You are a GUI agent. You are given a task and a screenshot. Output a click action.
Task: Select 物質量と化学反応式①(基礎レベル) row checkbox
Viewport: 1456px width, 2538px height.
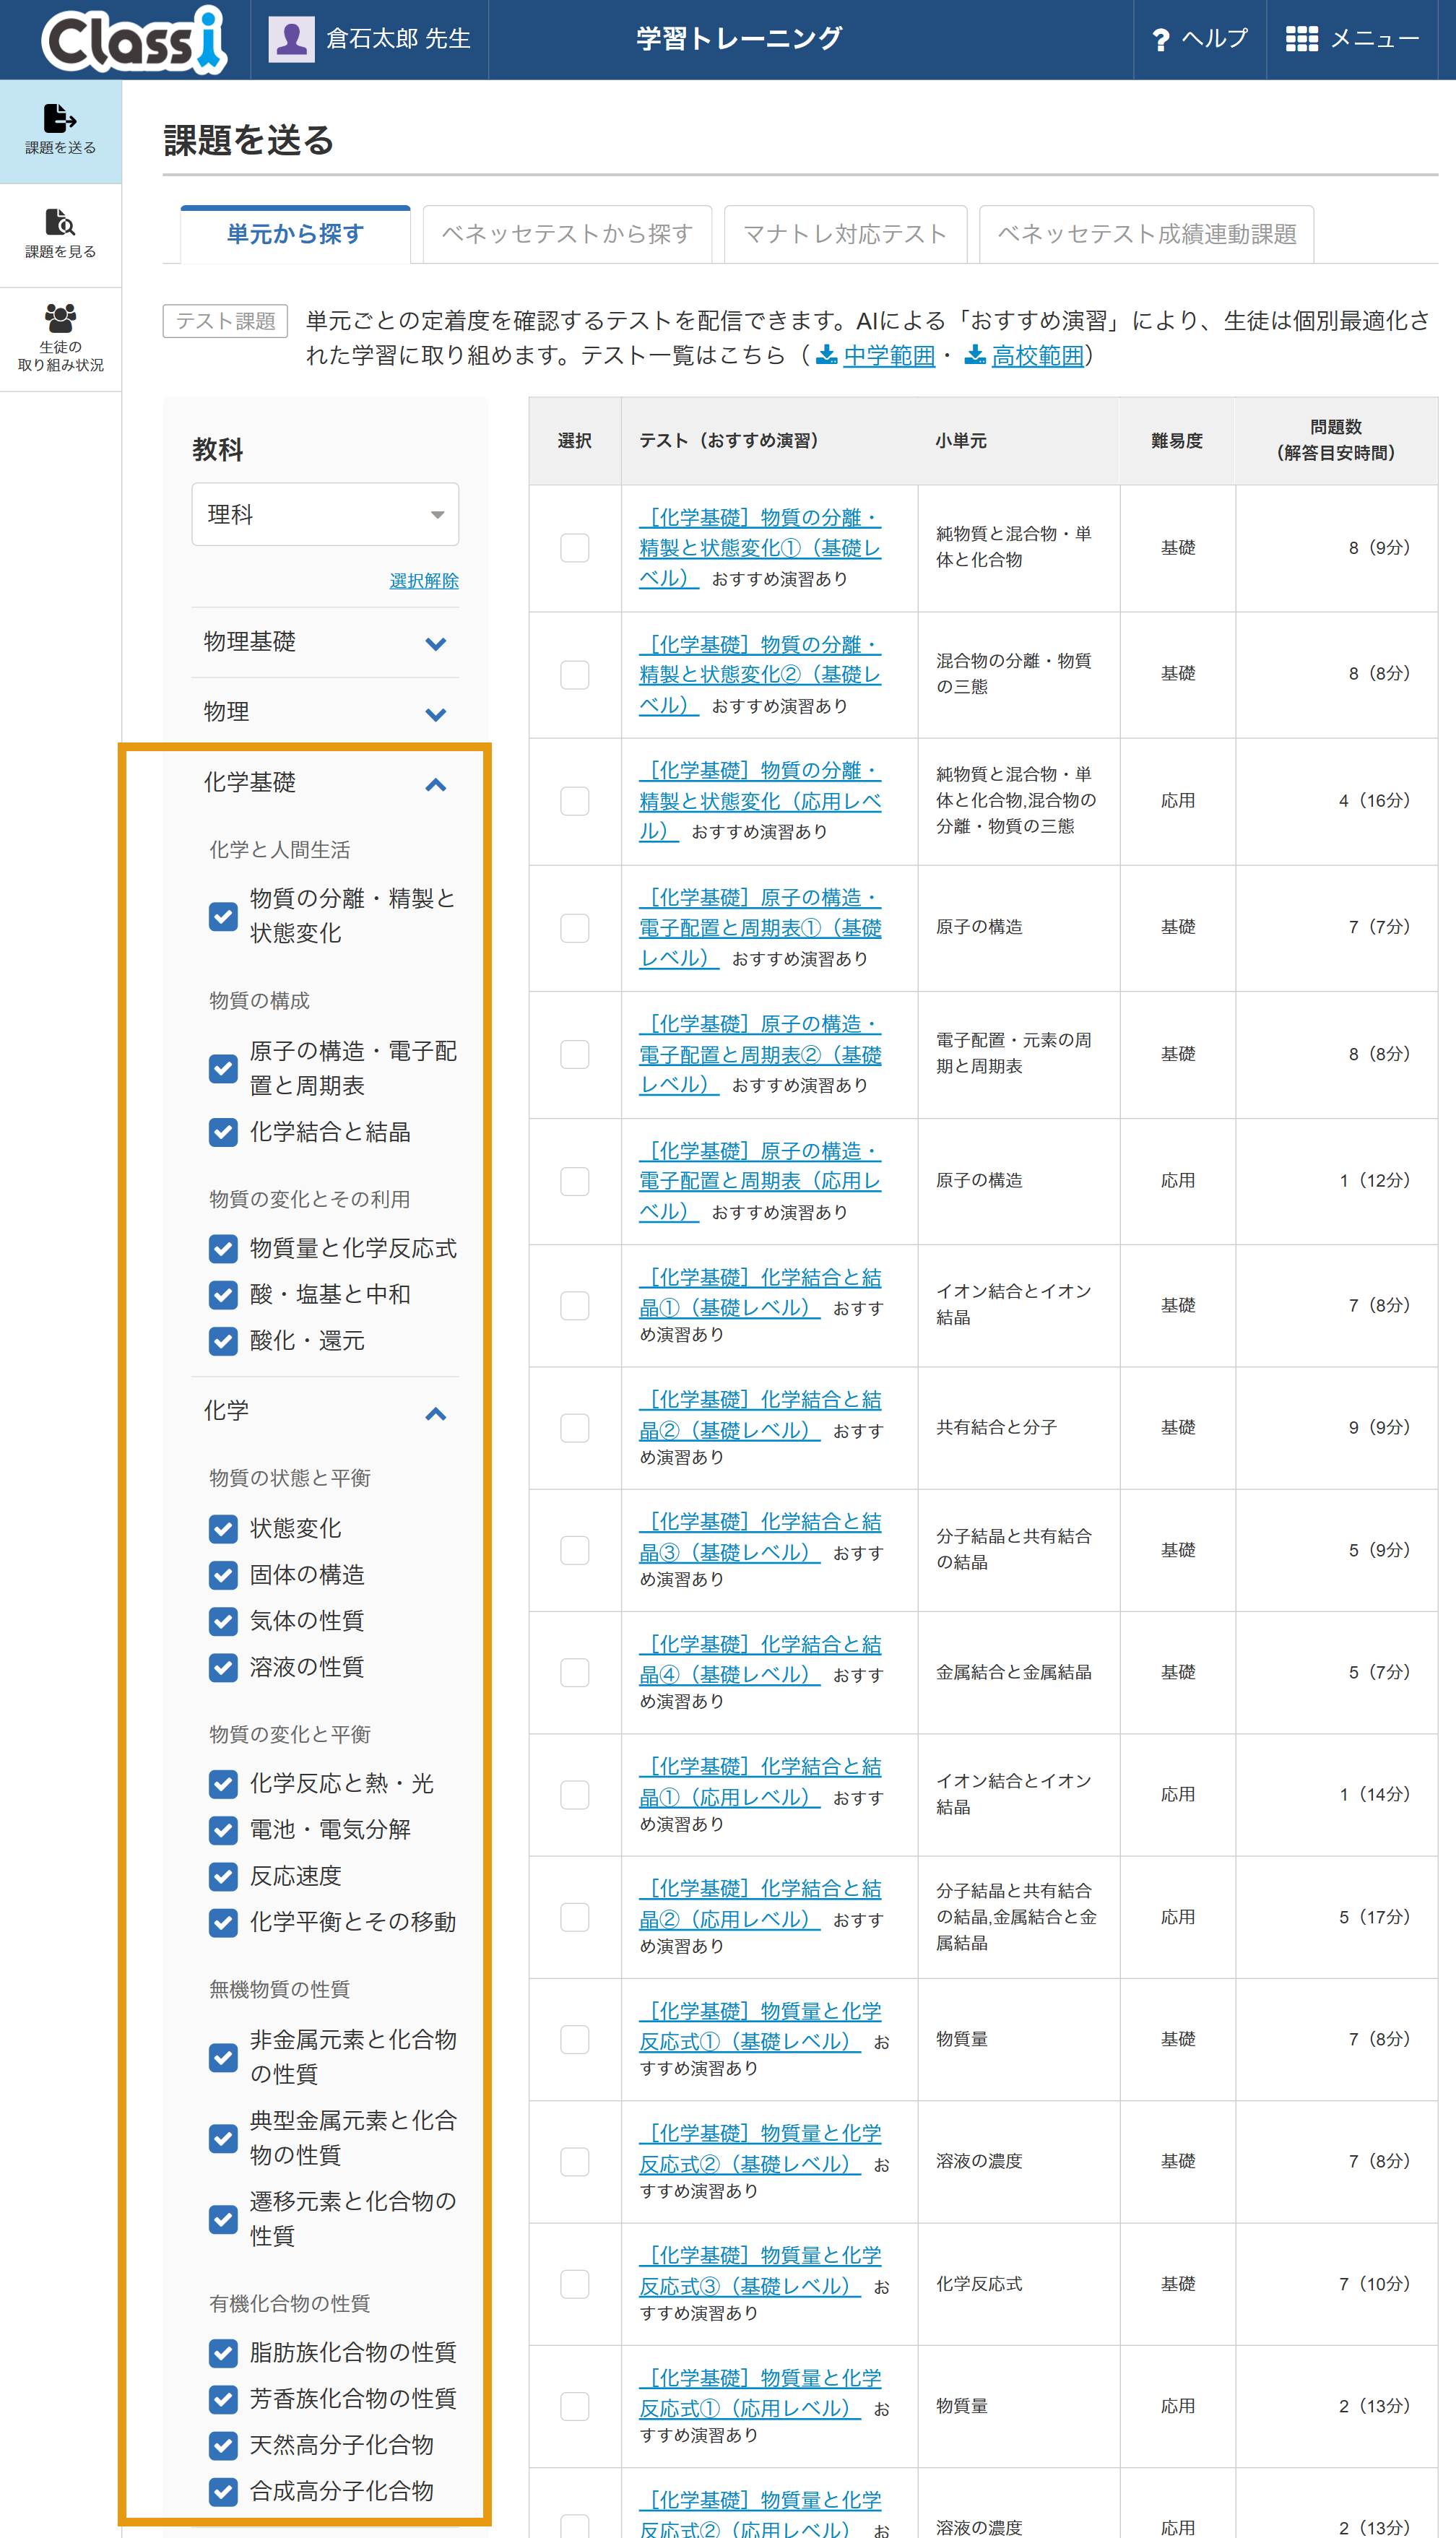point(574,2040)
